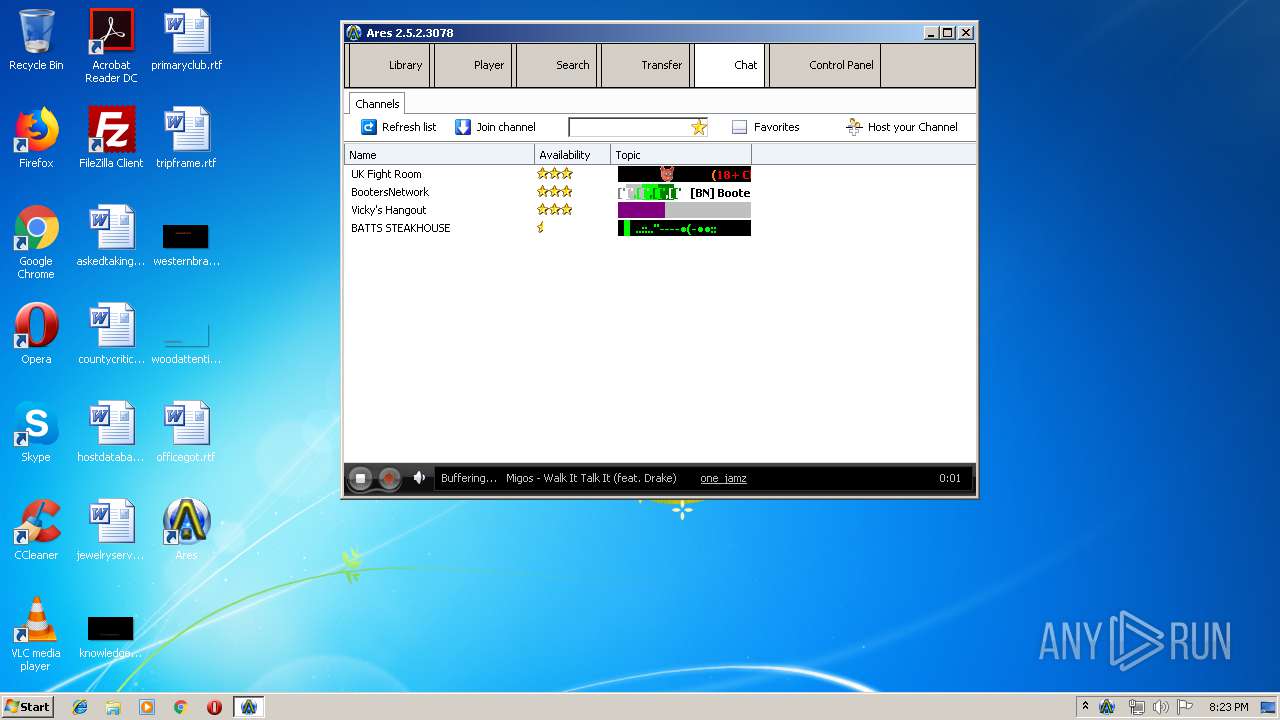Open the countycritic document
1280x720 pixels.
click(x=111, y=334)
